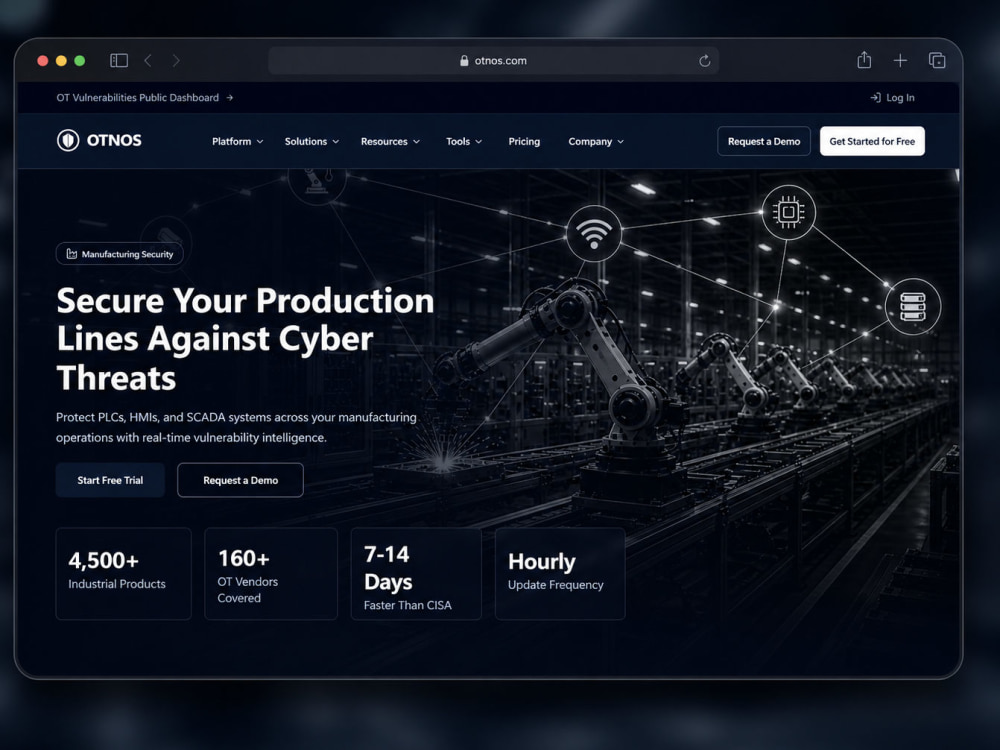
Task: Go to the Pricing page
Action: (524, 142)
